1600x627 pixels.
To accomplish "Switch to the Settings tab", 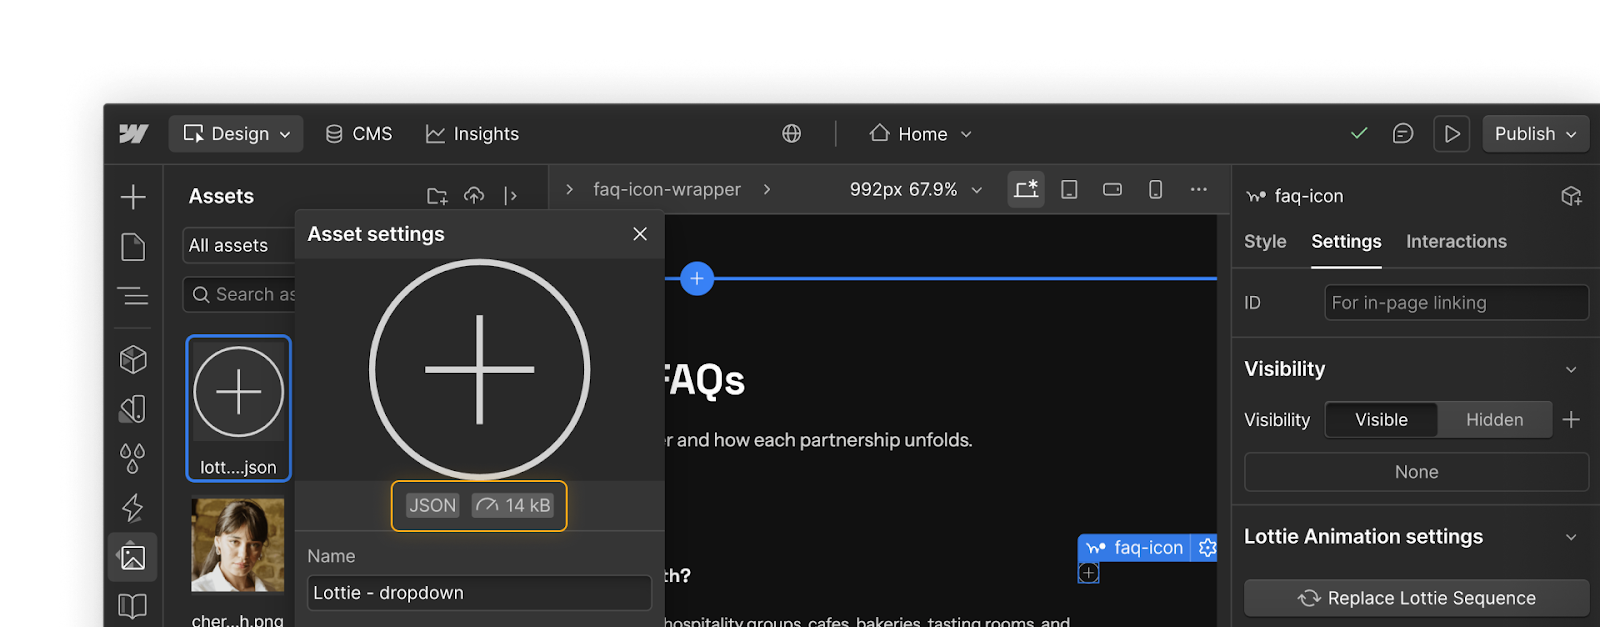I will [1346, 241].
